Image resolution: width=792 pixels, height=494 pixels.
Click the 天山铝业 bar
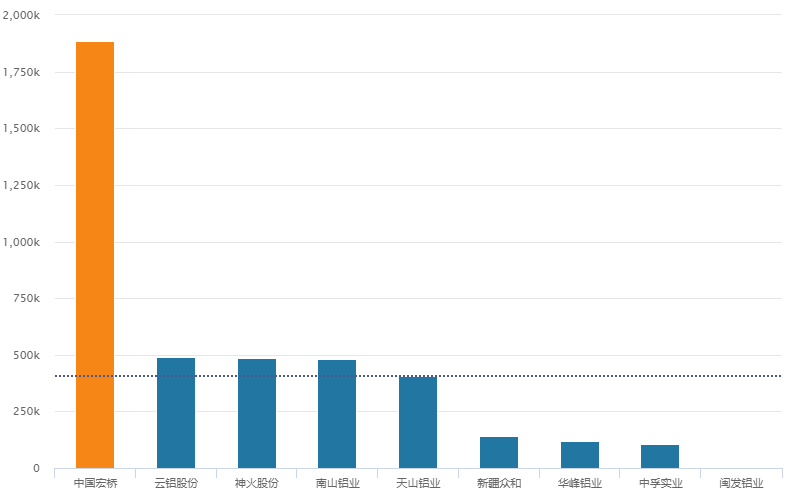pos(418,422)
